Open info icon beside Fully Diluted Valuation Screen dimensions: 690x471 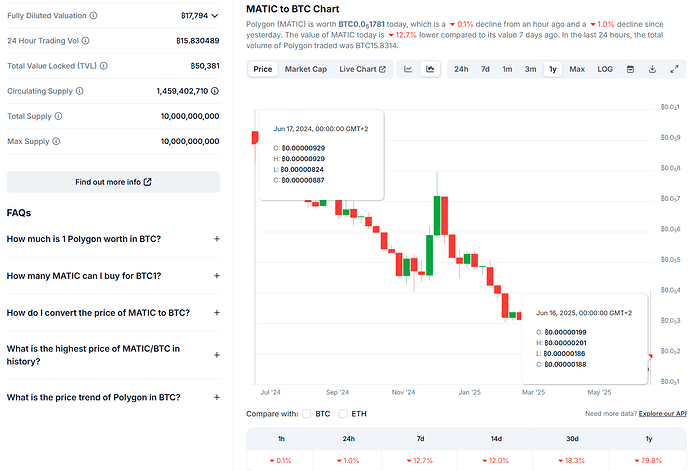click(x=93, y=15)
